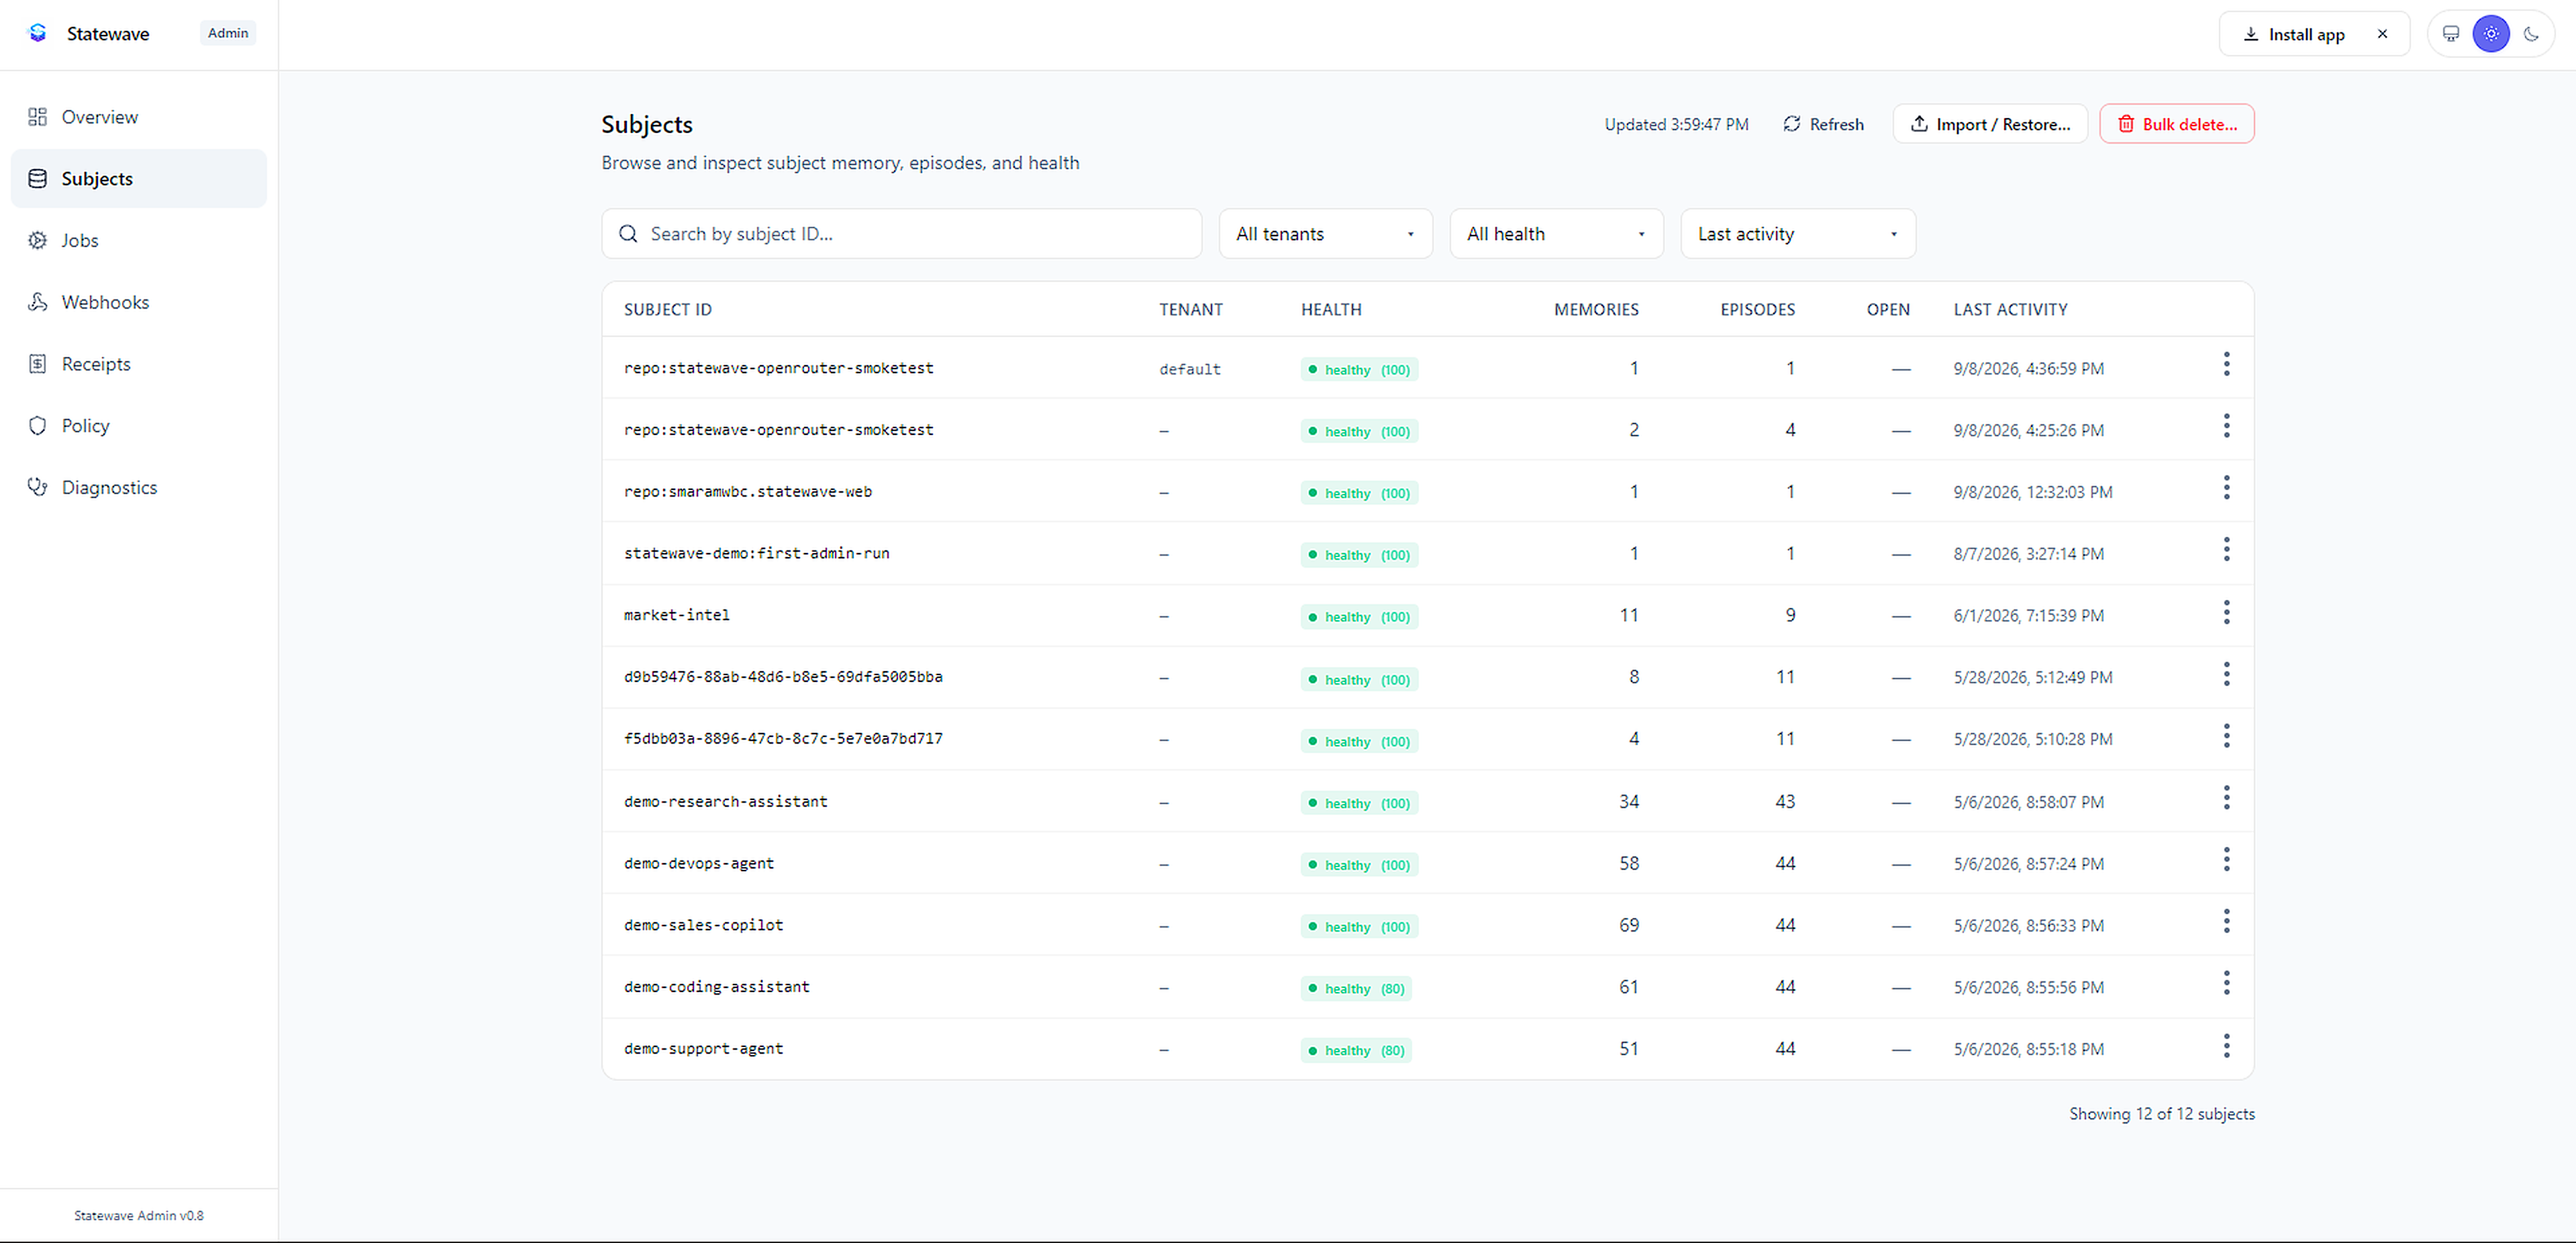Open actions menu for f5dbb03a subject

coord(2227,736)
